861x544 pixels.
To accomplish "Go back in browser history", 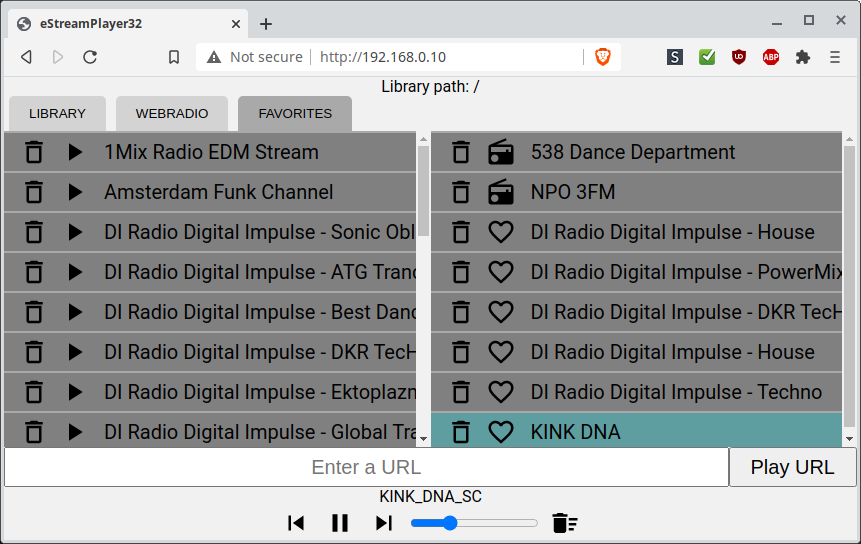I will tap(26, 57).
